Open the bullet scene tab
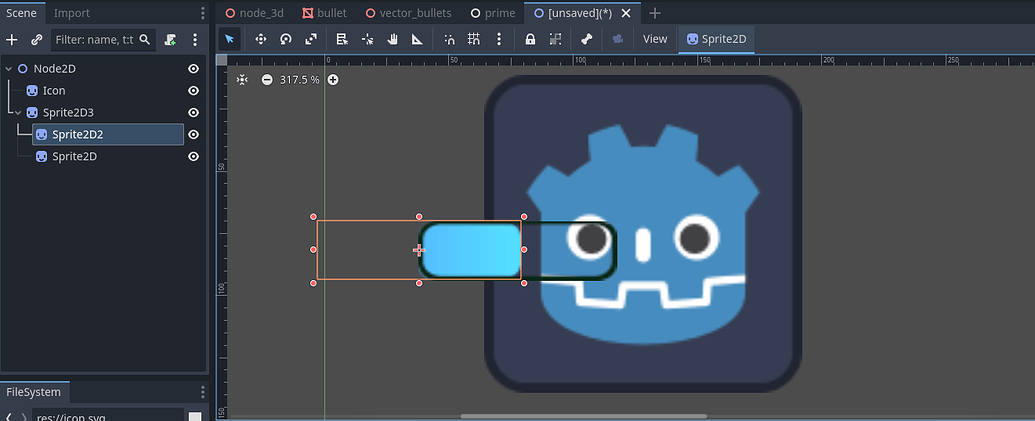The image size is (1035, 421). 325,13
